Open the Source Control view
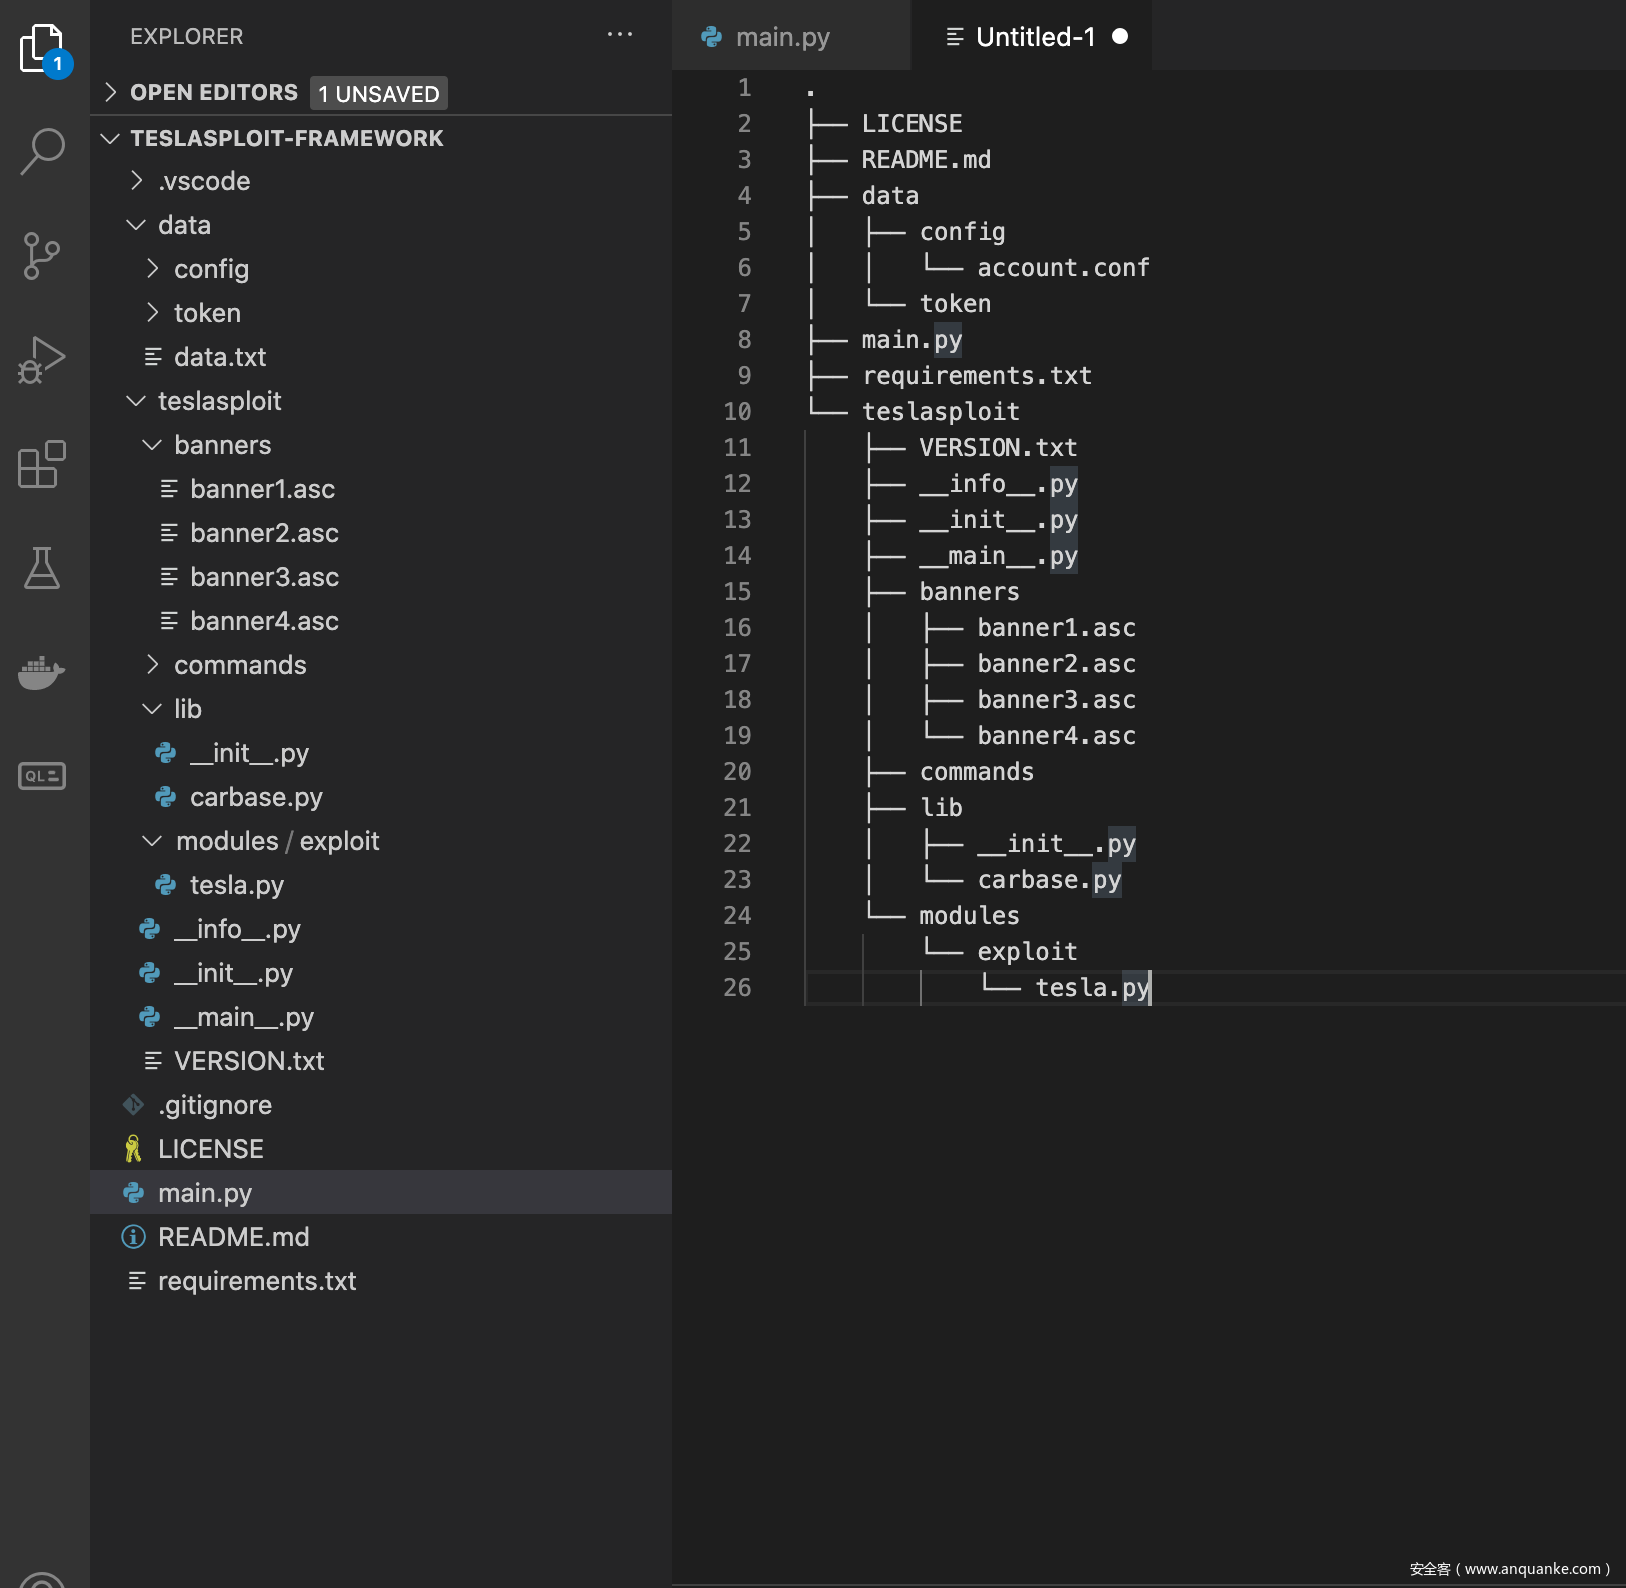This screenshot has height=1588, width=1626. pos(42,256)
